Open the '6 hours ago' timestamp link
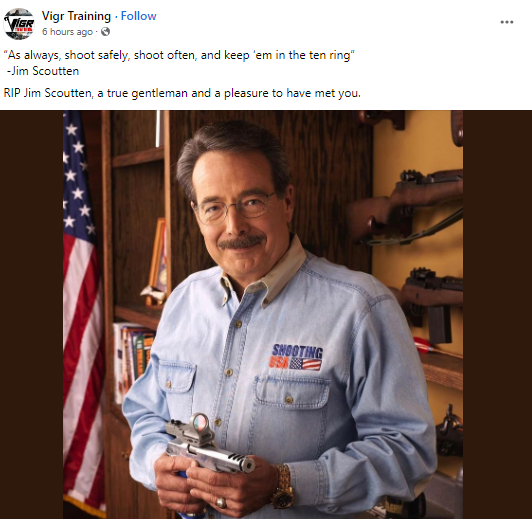This screenshot has height=519, width=532. pyautogui.click(x=67, y=32)
